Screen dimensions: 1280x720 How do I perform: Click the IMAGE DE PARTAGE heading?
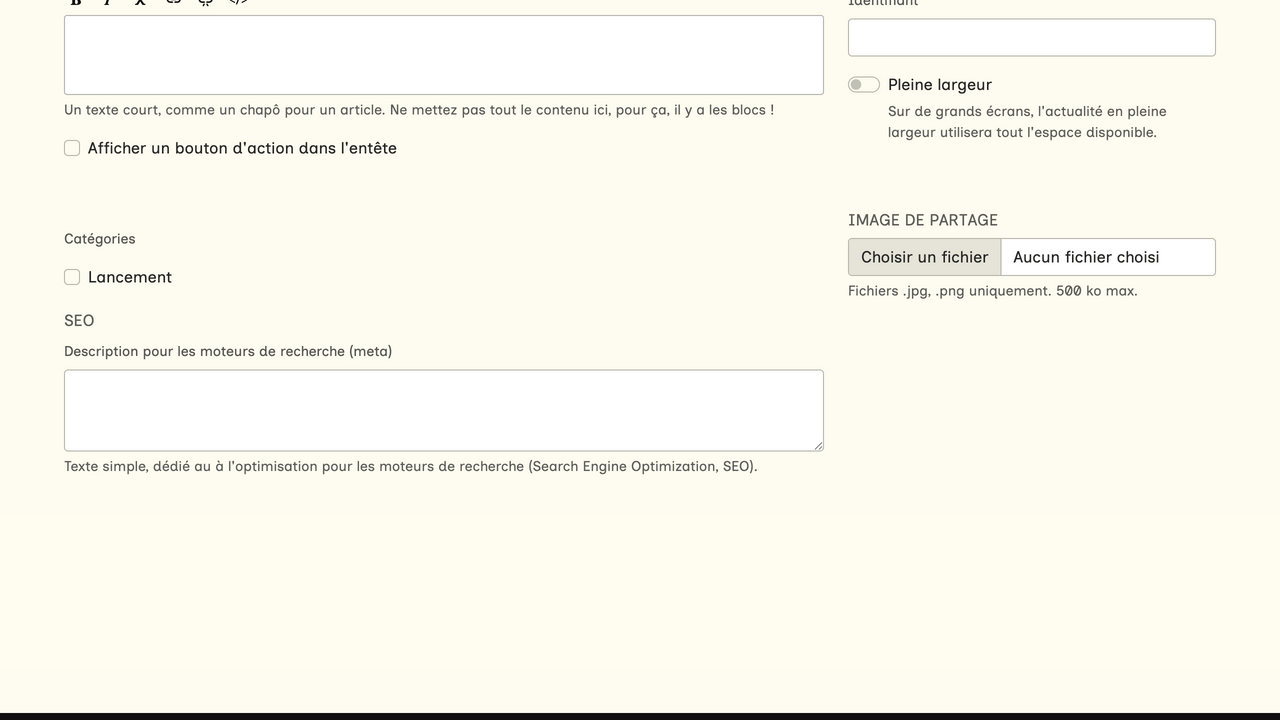[x=922, y=220]
